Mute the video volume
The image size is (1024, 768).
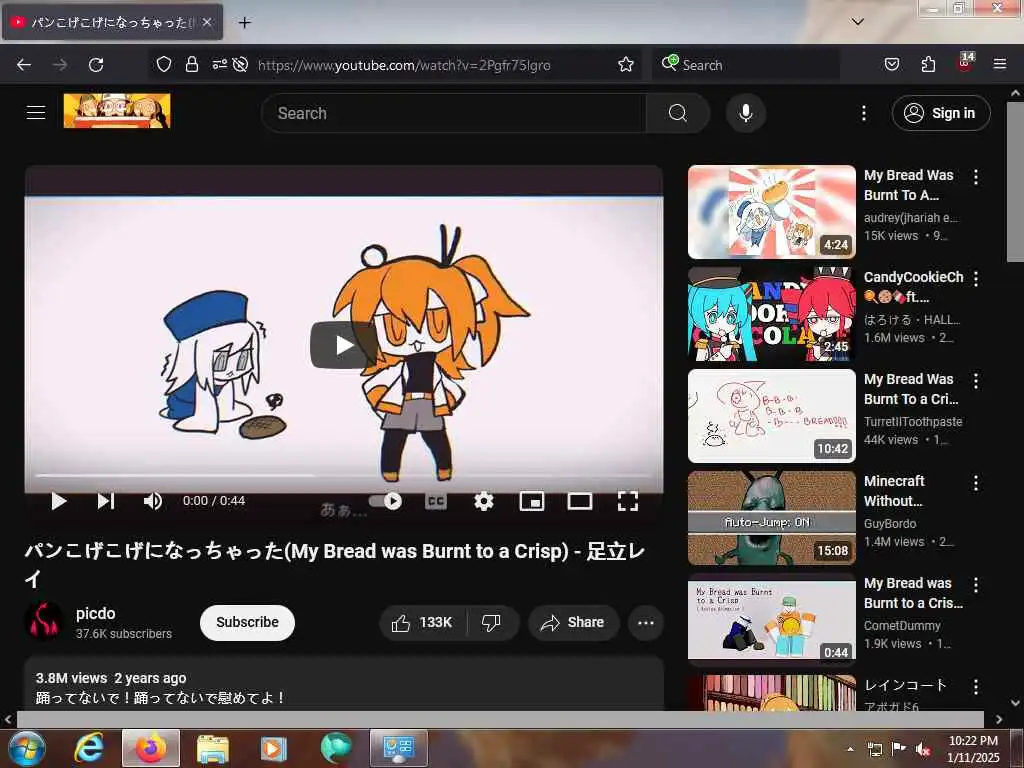point(152,501)
